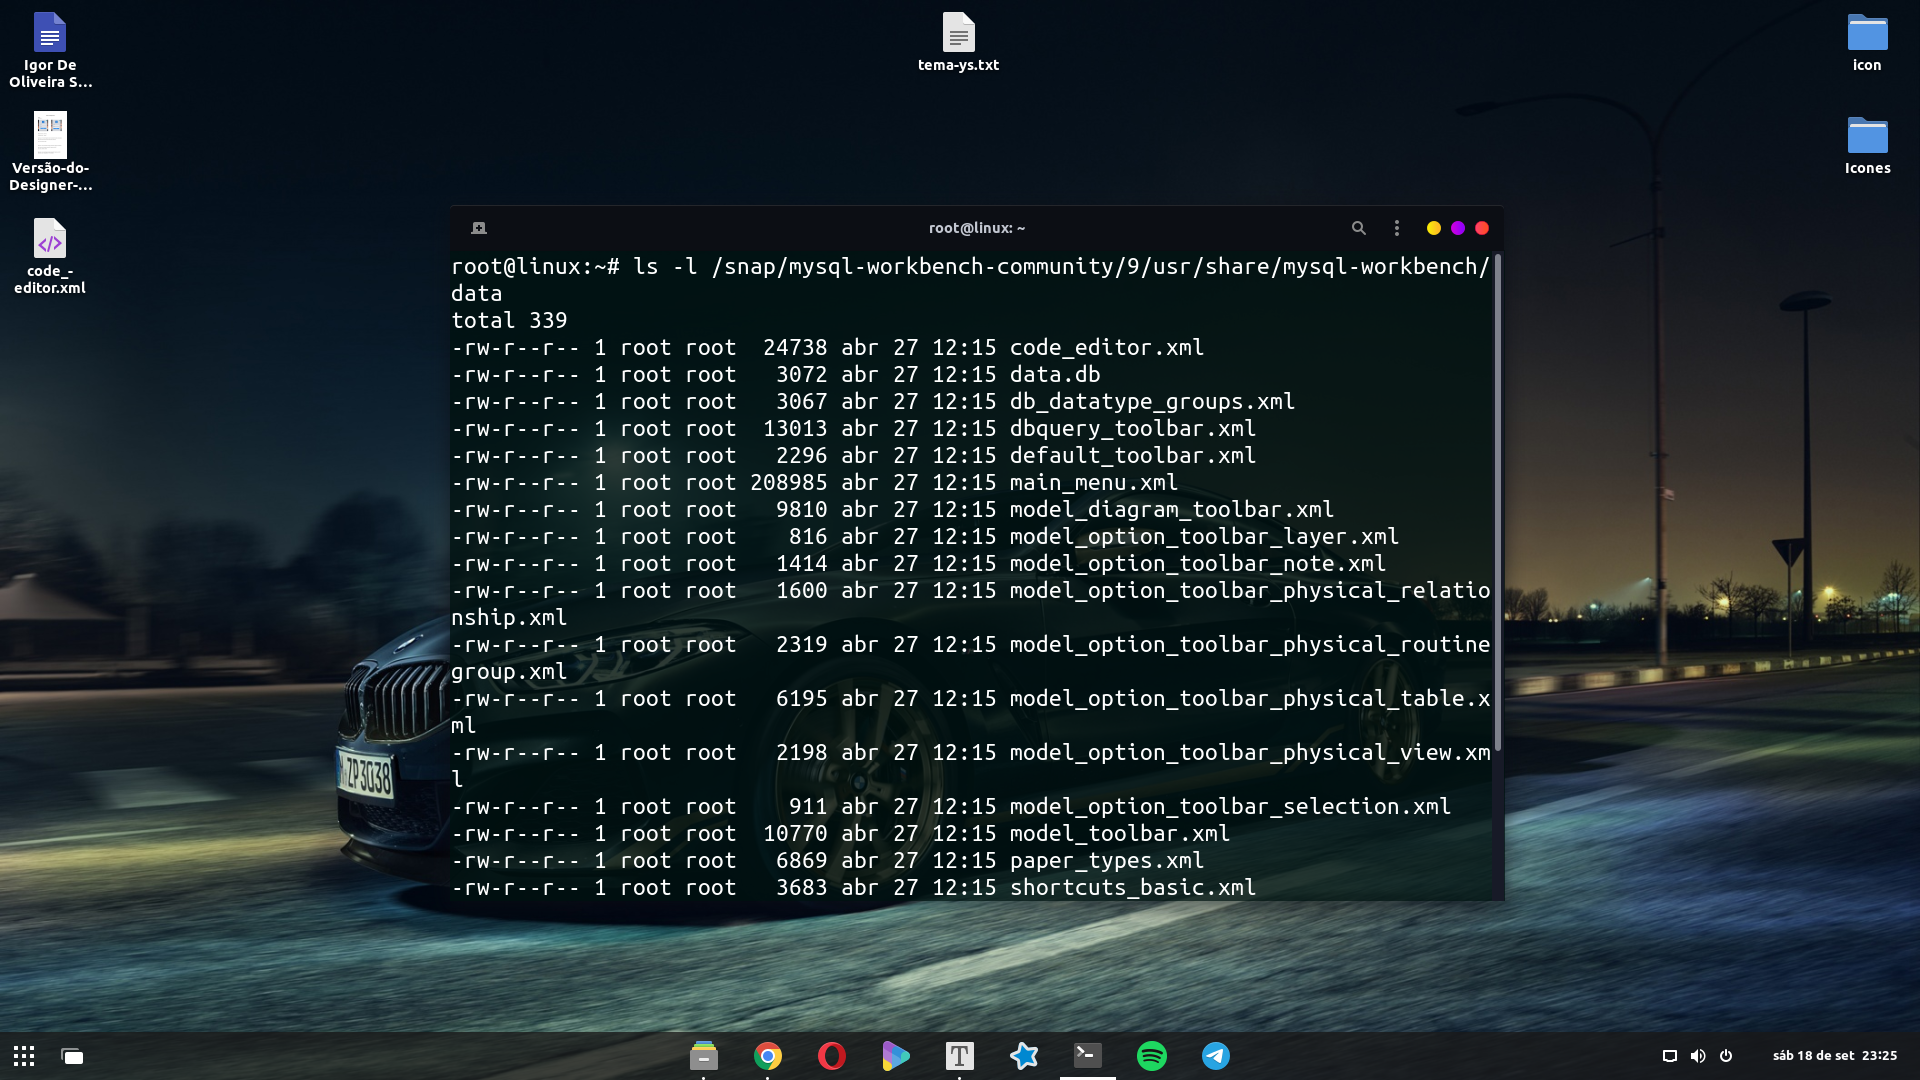This screenshot has width=1920, height=1080.
Task: Open the terminal three-dot menu
Action: (1397, 228)
